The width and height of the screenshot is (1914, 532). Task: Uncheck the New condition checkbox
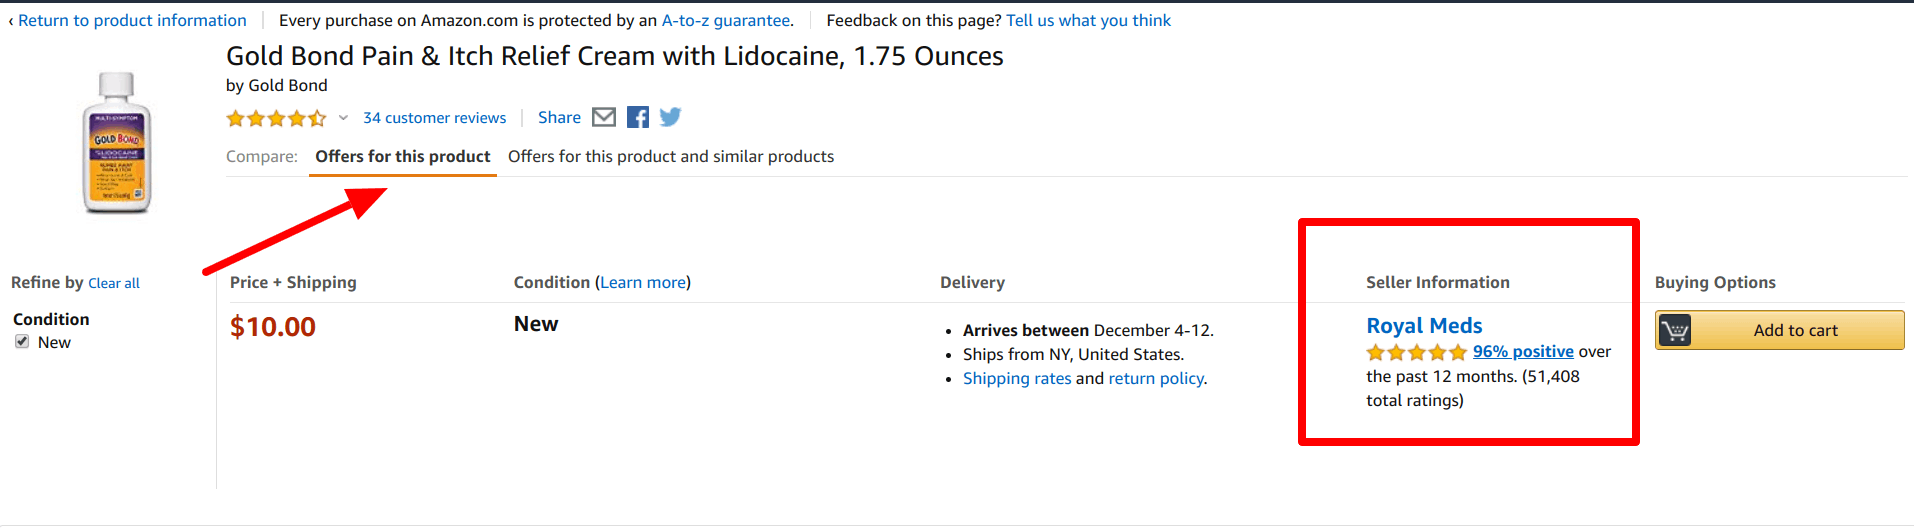coord(22,342)
